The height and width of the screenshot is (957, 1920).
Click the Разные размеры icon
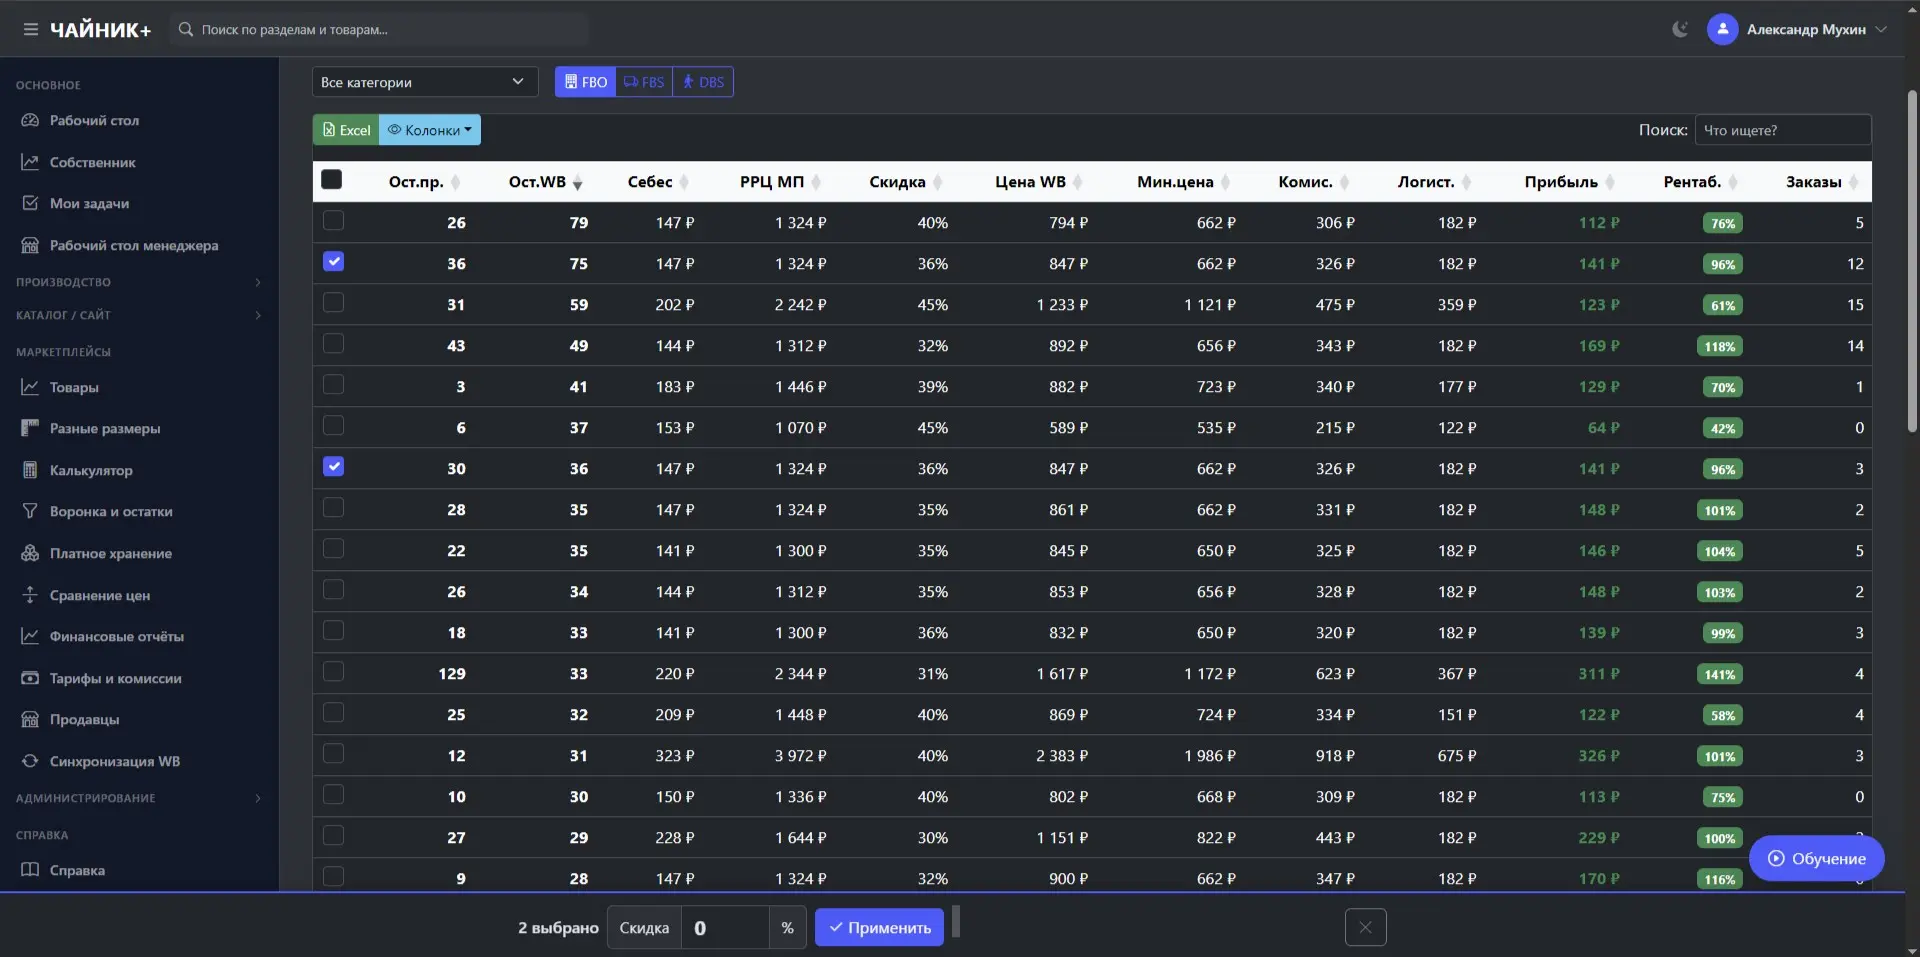pyautogui.click(x=30, y=428)
